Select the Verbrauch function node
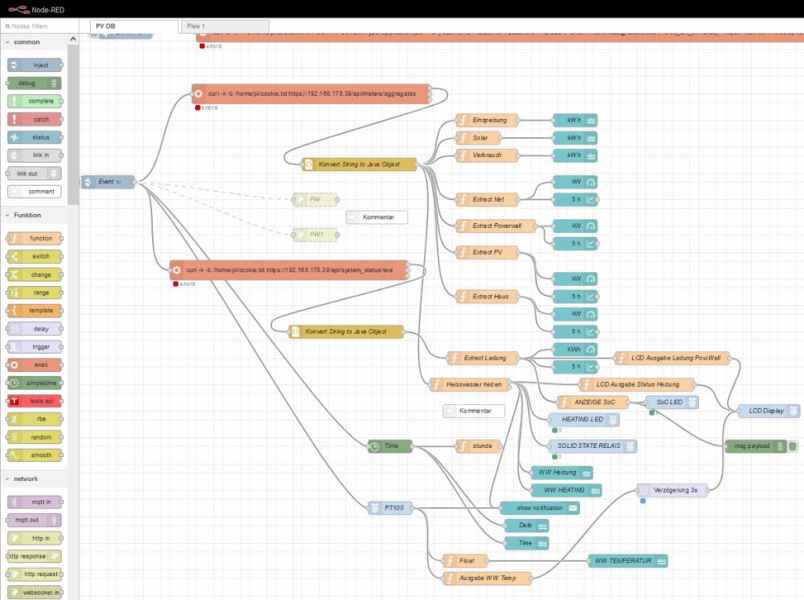Image resolution: width=804 pixels, height=600 pixels. (487, 155)
